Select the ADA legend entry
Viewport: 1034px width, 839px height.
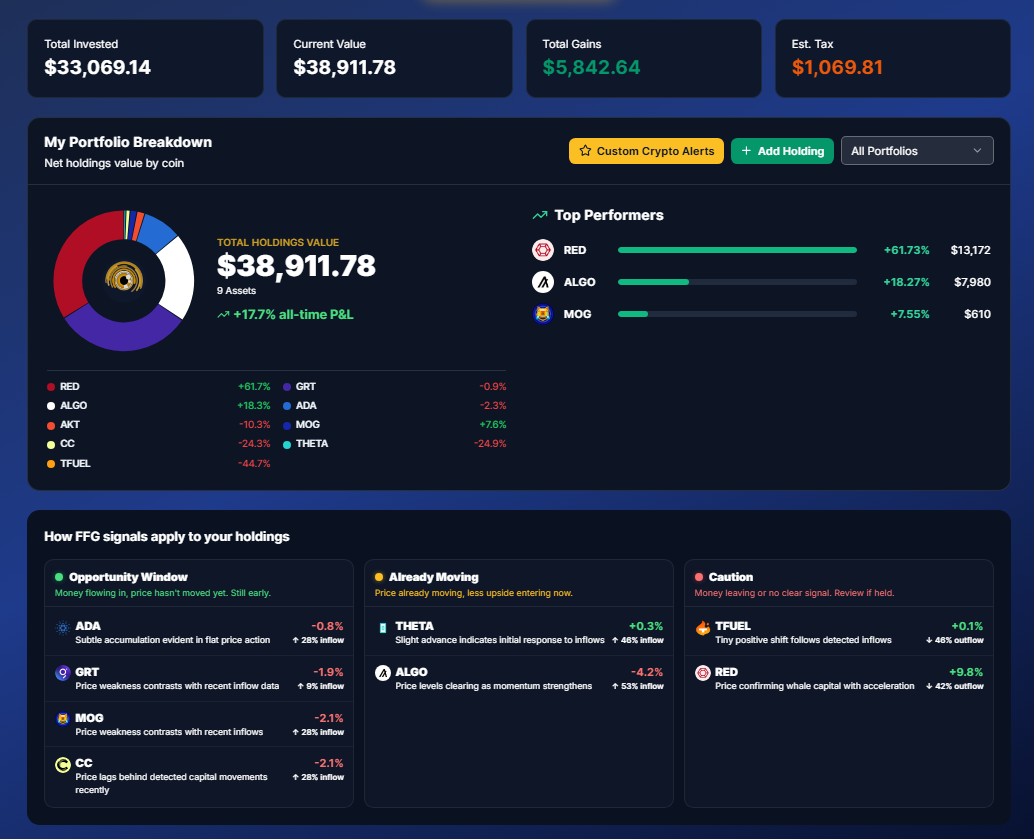[x=394, y=406]
